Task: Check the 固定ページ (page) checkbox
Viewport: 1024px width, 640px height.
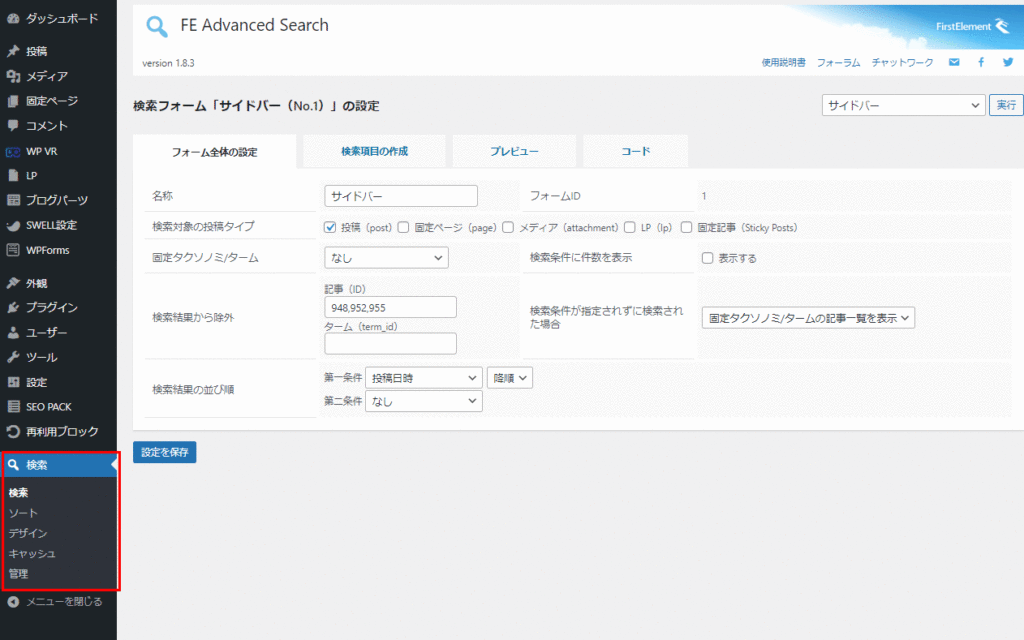Action: [403, 227]
